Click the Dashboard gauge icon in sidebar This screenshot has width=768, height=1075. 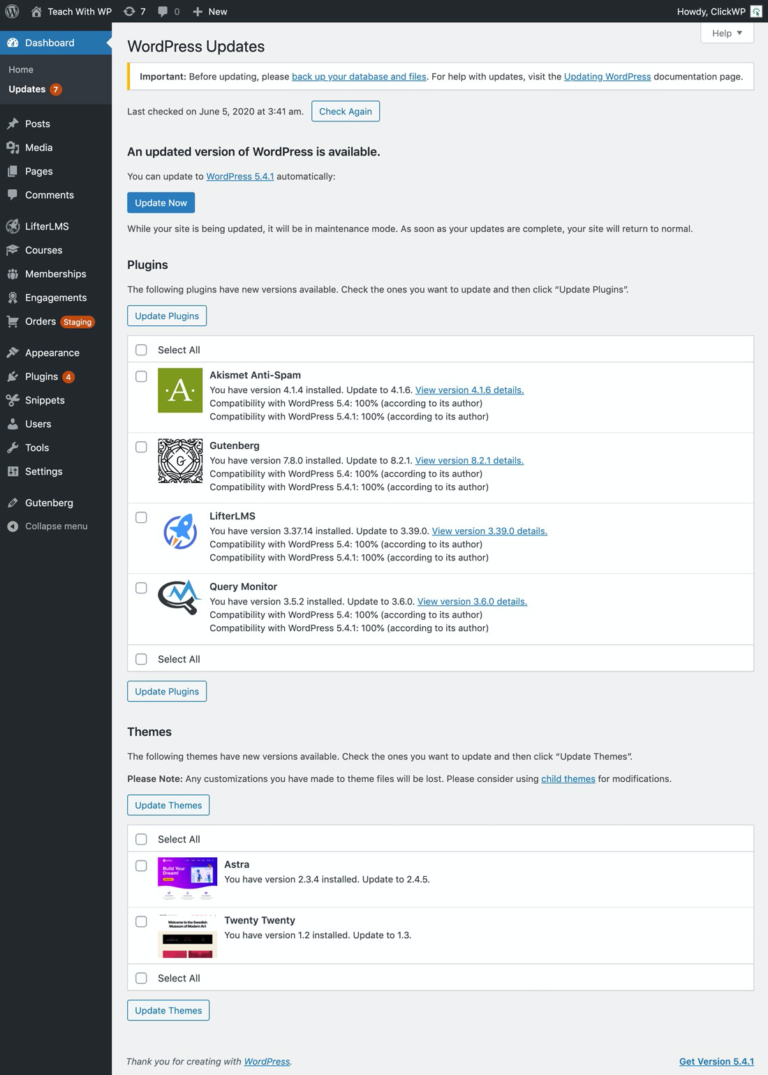12,43
